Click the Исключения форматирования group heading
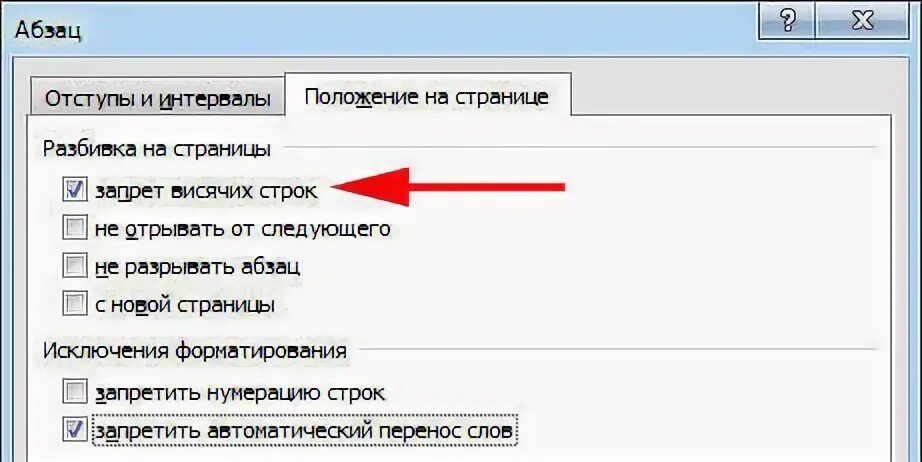This screenshot has width=922, height=462. [x=195, y=351]
